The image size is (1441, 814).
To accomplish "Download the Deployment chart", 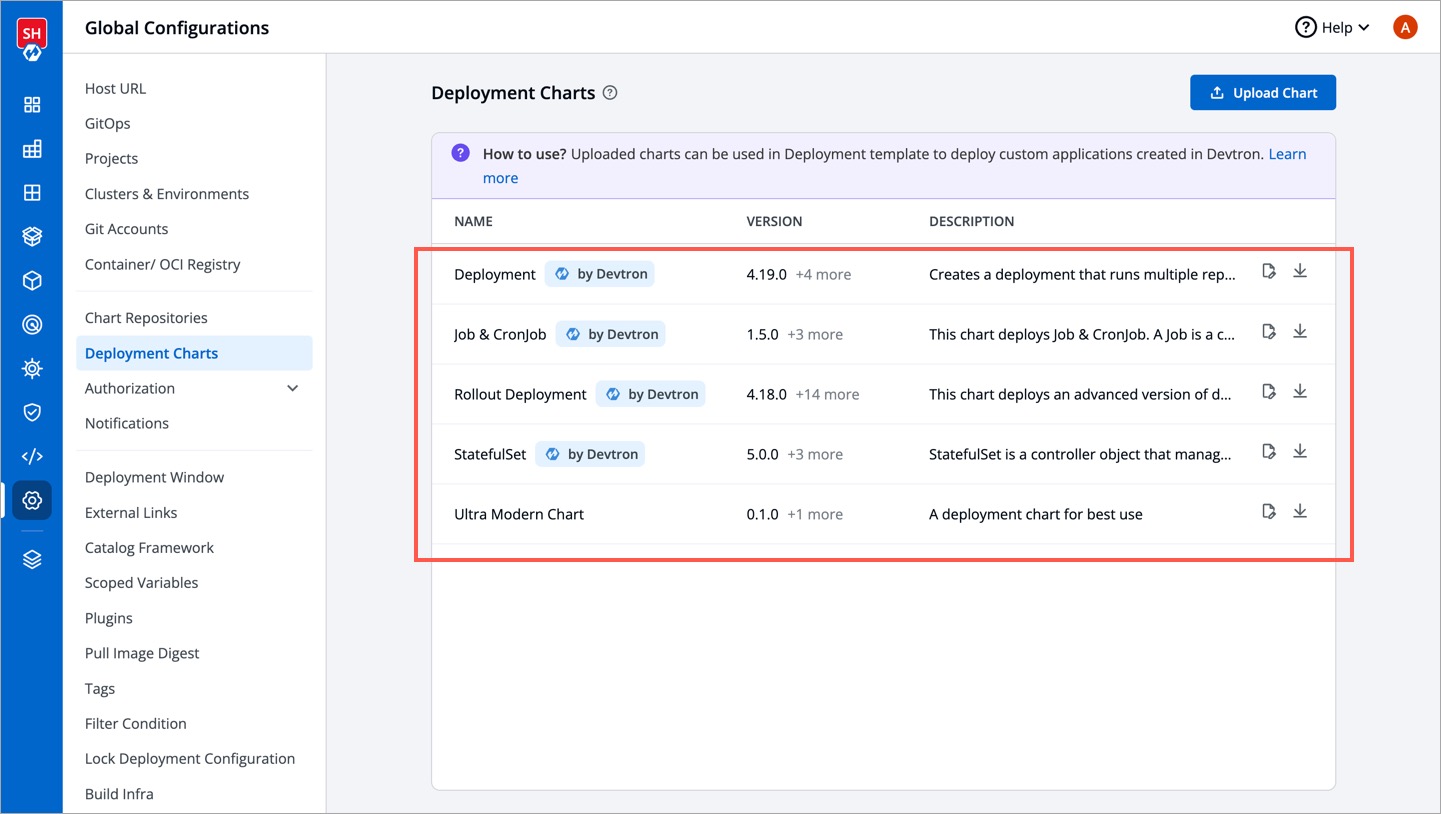I will pyautogui.click(x=1300, y=271).
